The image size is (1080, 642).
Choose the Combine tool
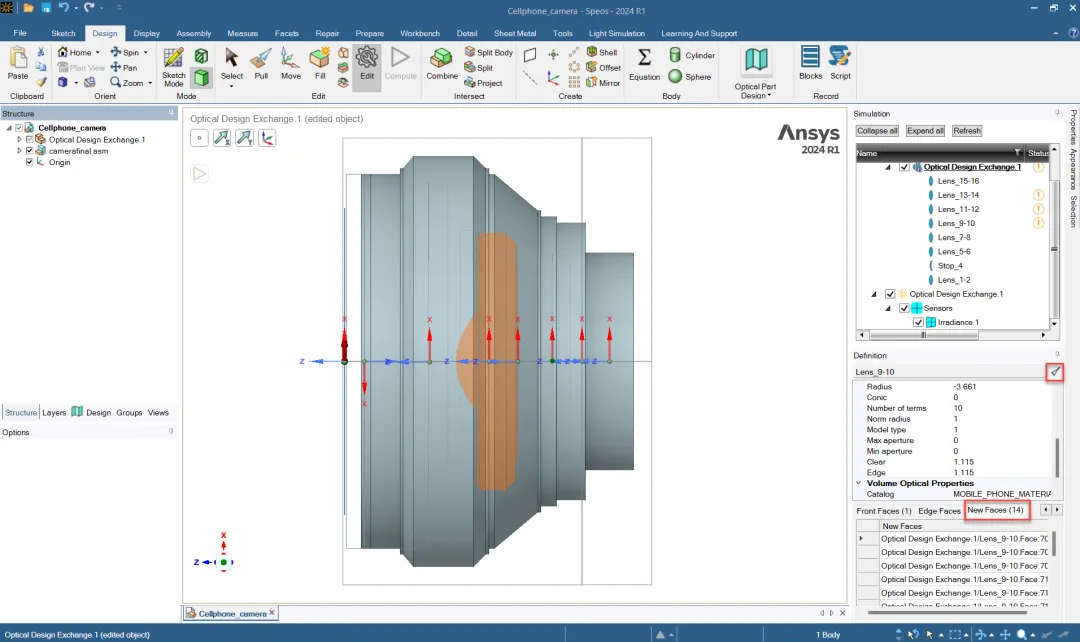point(442,65)
